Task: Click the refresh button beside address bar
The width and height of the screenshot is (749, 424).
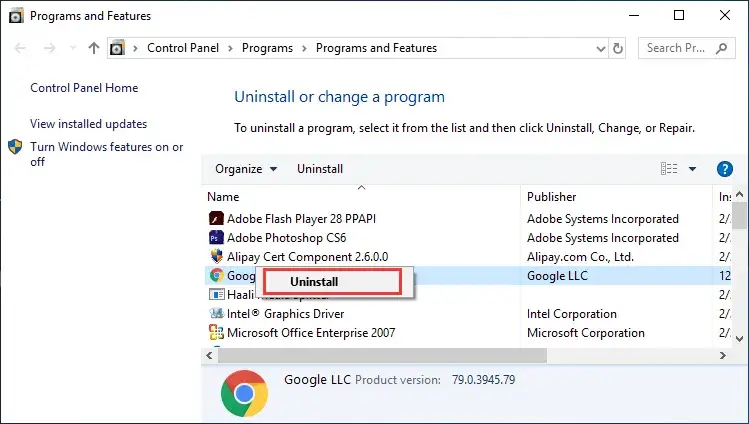Action: (x=618, y=48)
